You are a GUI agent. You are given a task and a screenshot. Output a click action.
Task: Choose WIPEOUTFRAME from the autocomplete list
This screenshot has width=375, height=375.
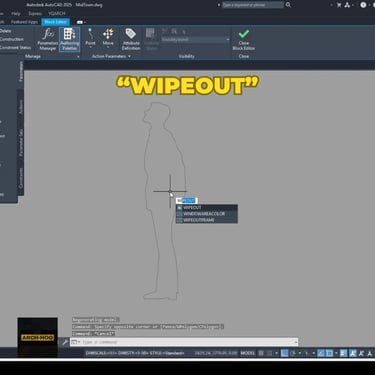coord(207,220)
